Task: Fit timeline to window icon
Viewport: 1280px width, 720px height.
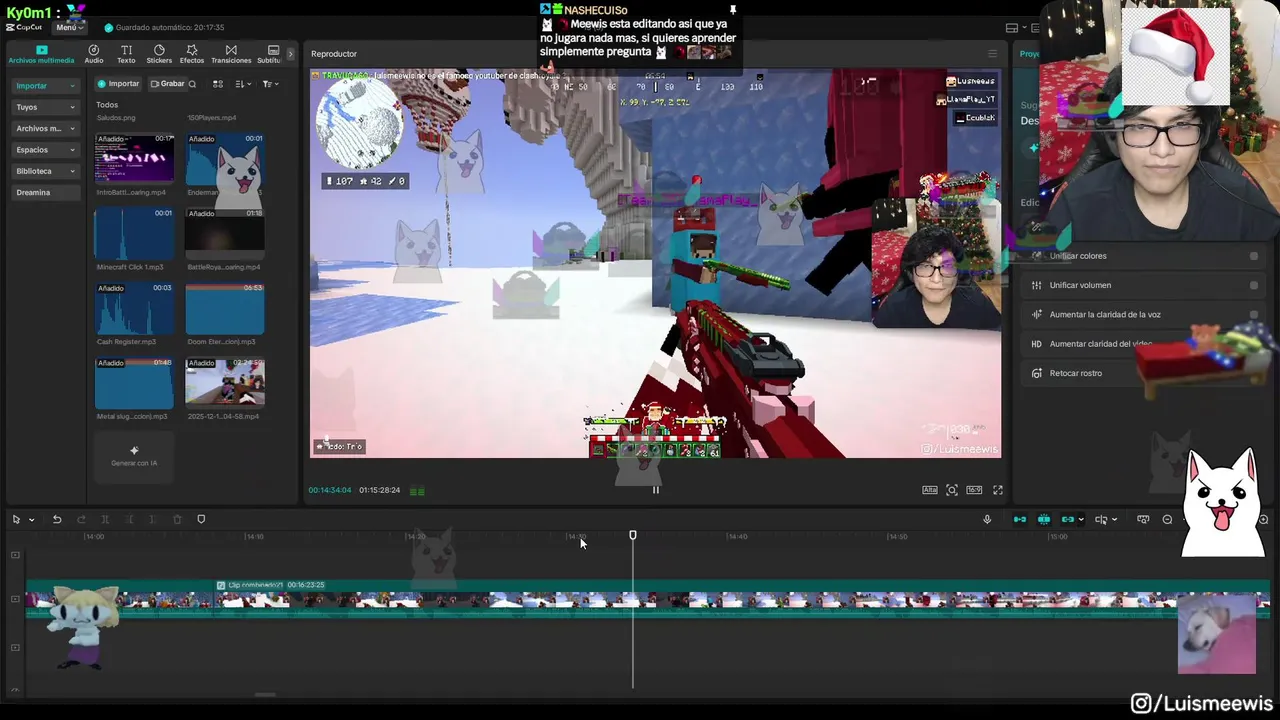Action: 1143,519
